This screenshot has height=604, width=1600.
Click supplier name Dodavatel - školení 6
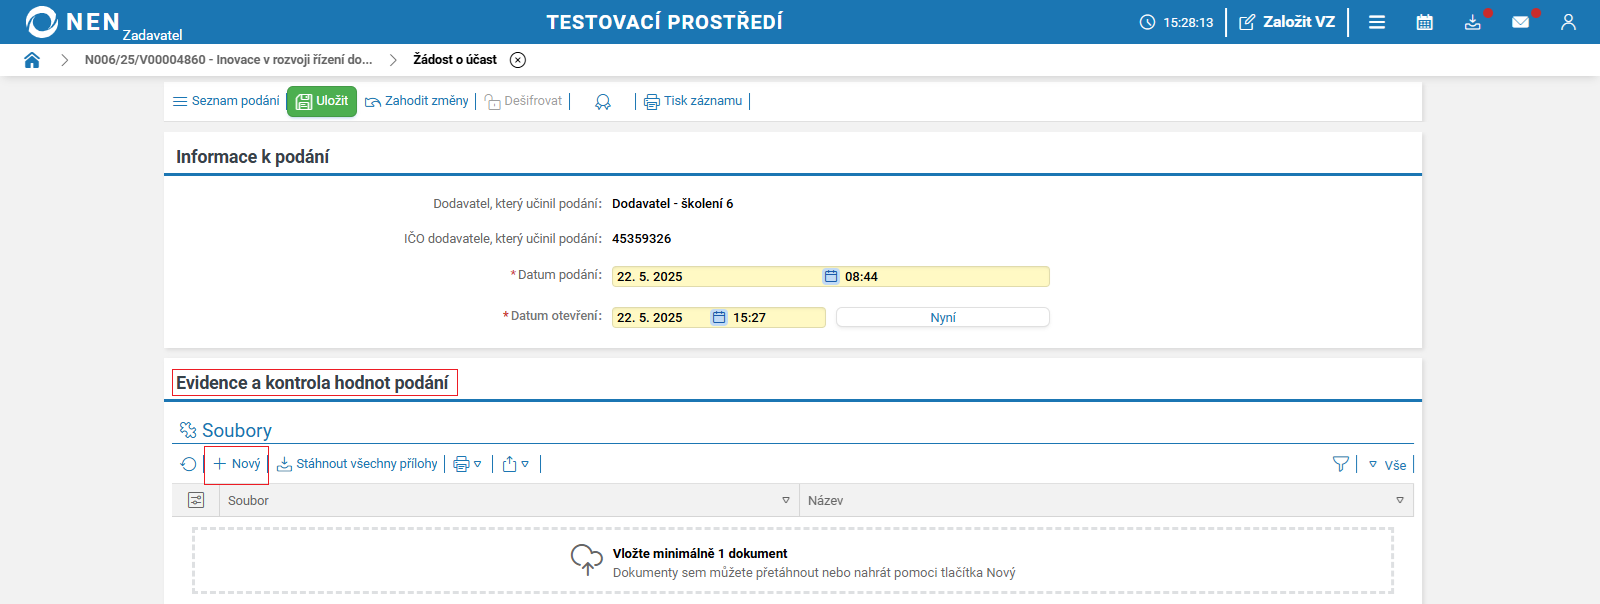pos(672,204)
